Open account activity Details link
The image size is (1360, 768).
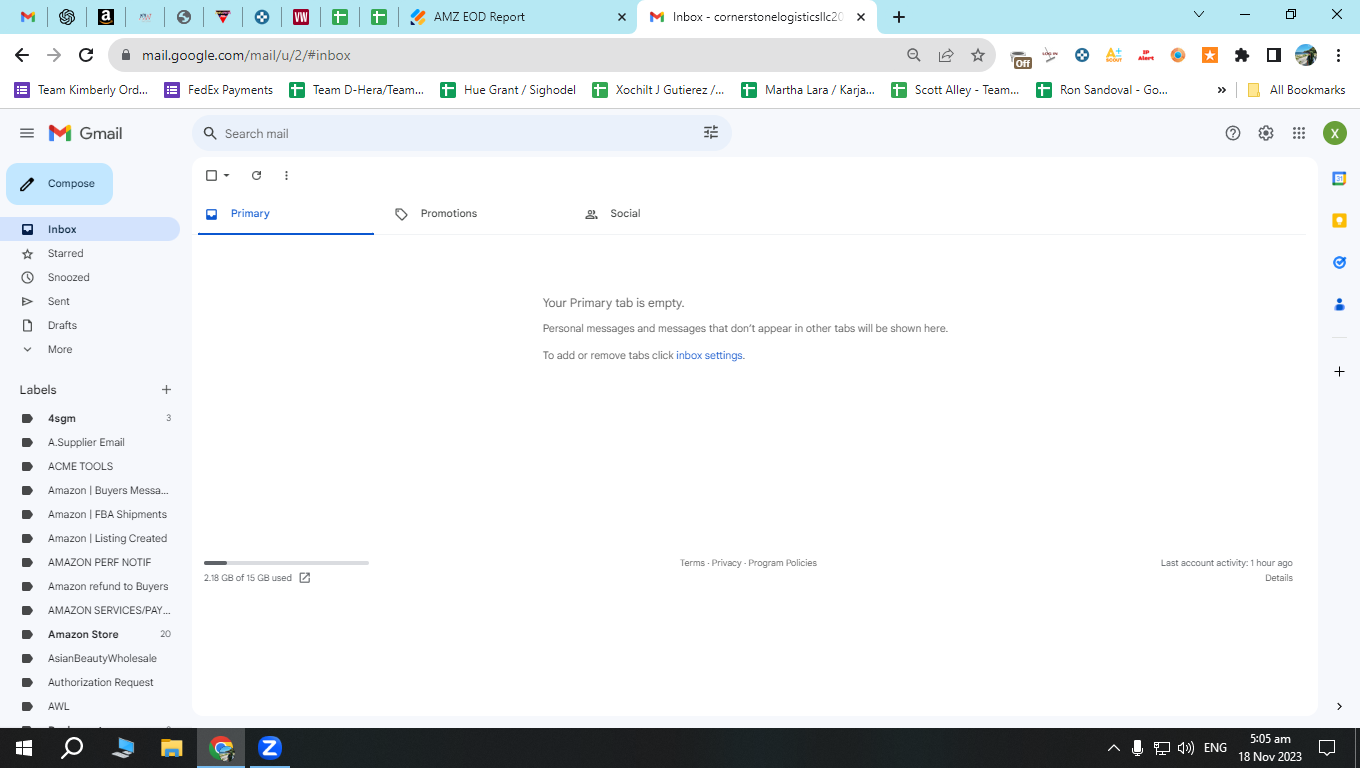[1279, 578]
